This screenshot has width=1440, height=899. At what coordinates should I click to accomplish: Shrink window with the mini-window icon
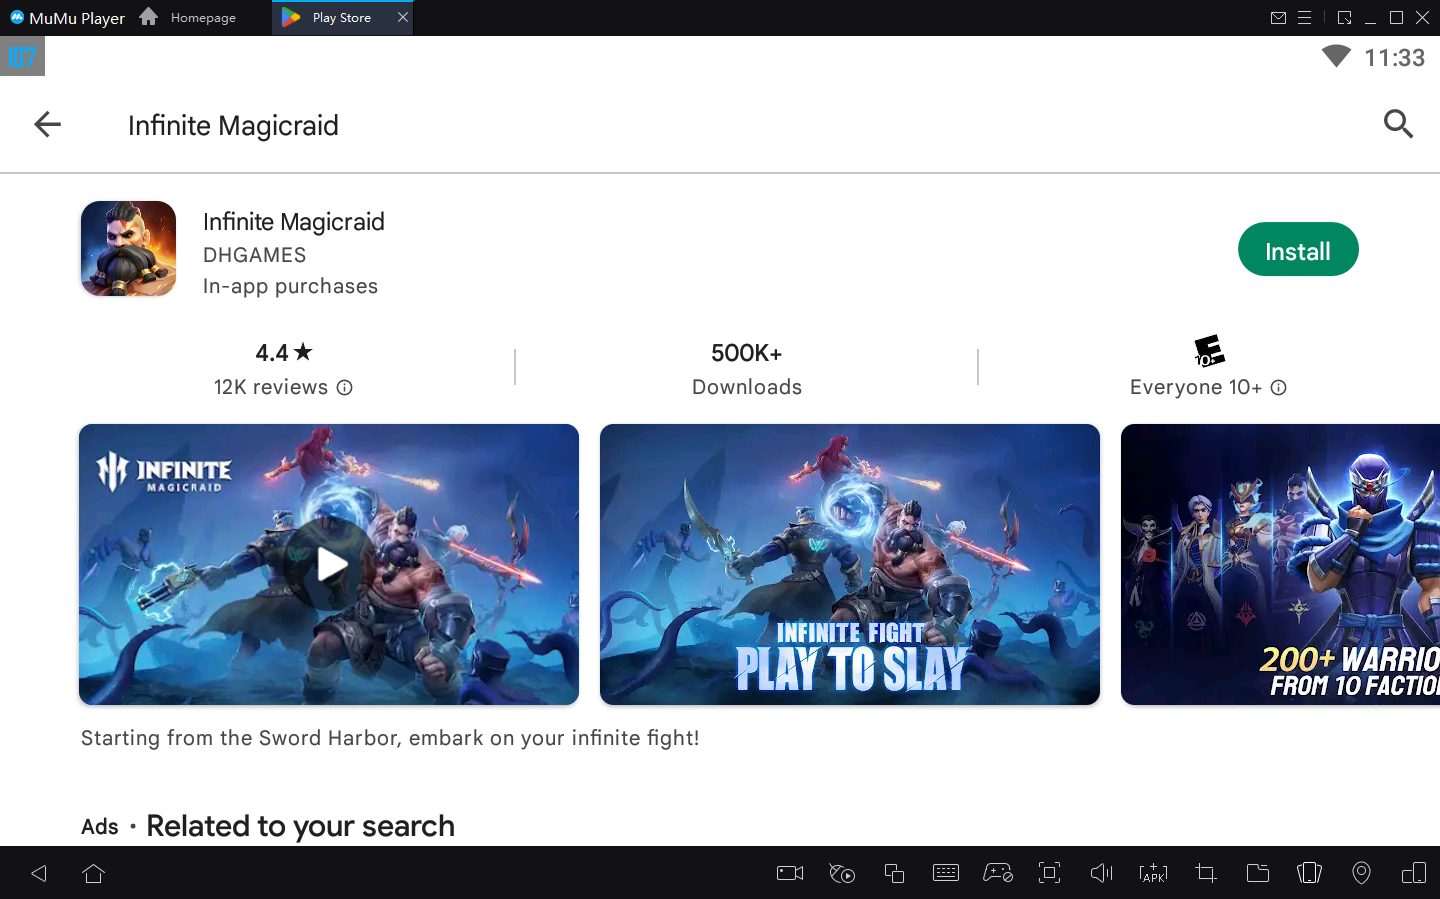1344,17
